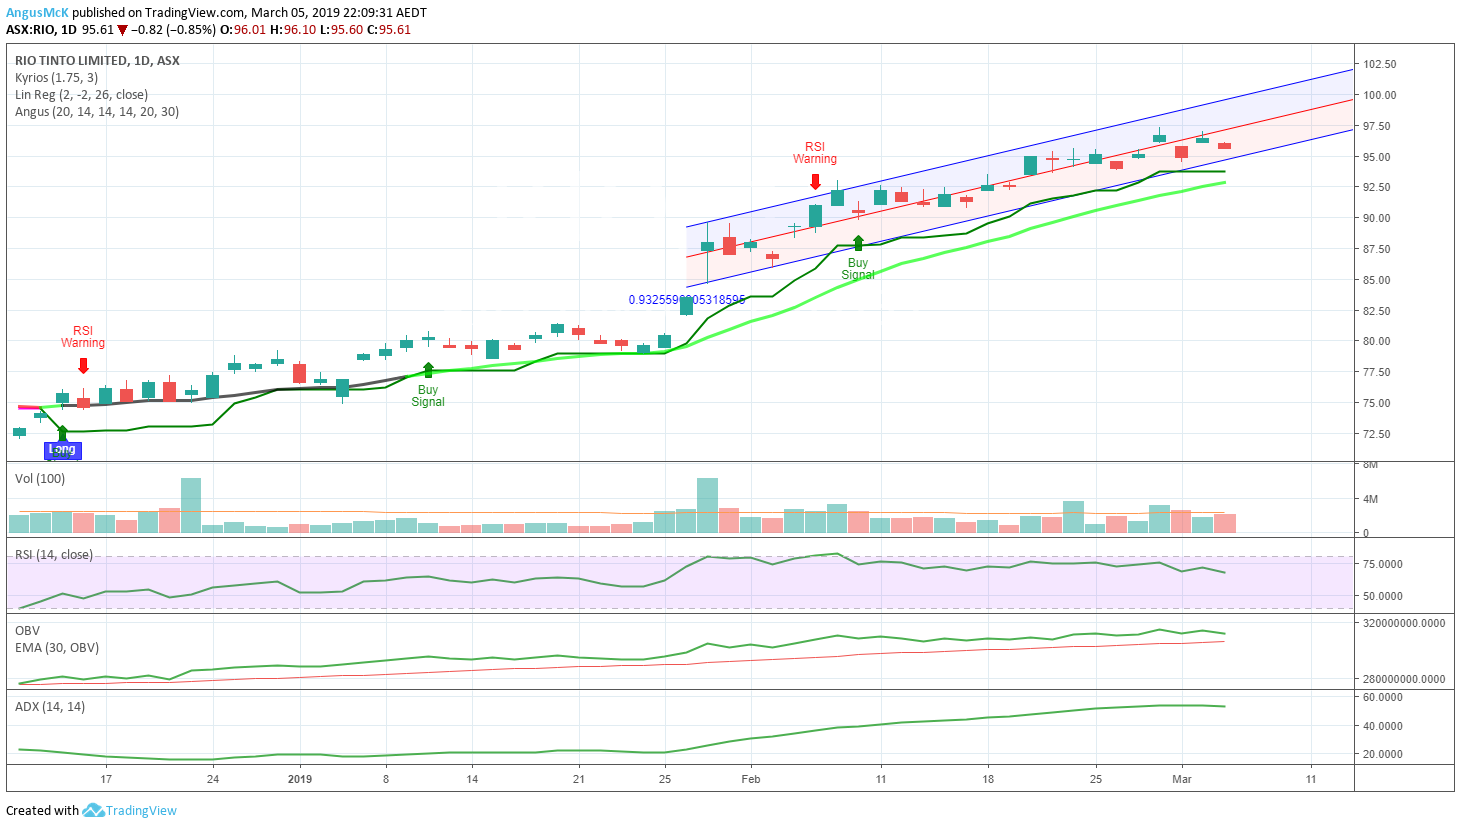Open the TradingView link at bottom

point(141,811)
